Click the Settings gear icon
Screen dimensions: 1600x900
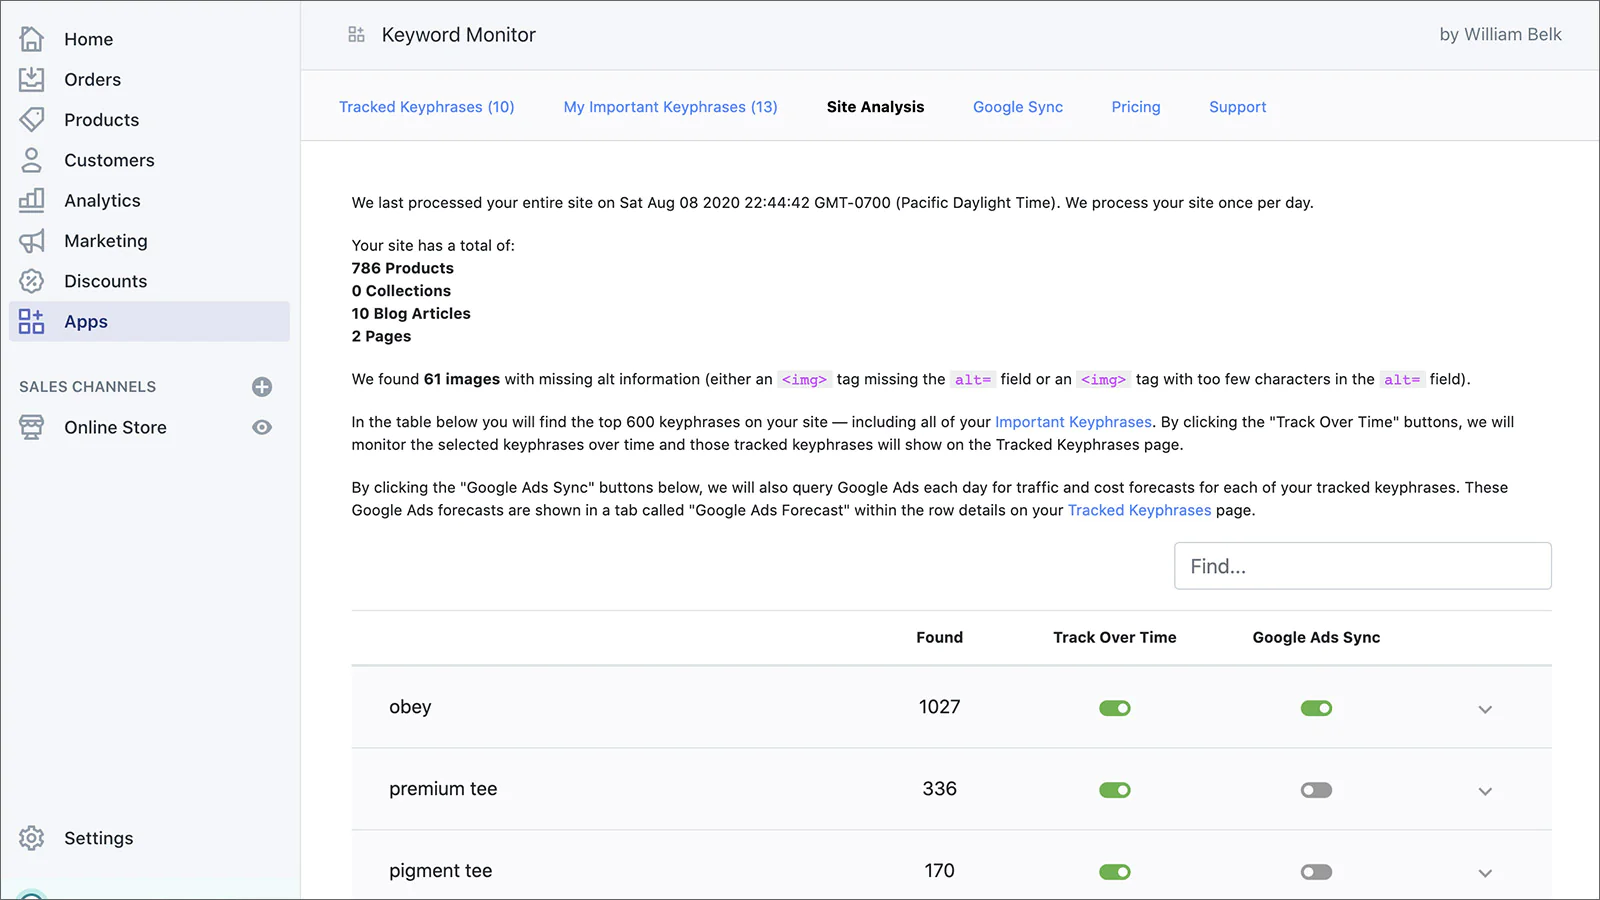[x=32, y=838]
